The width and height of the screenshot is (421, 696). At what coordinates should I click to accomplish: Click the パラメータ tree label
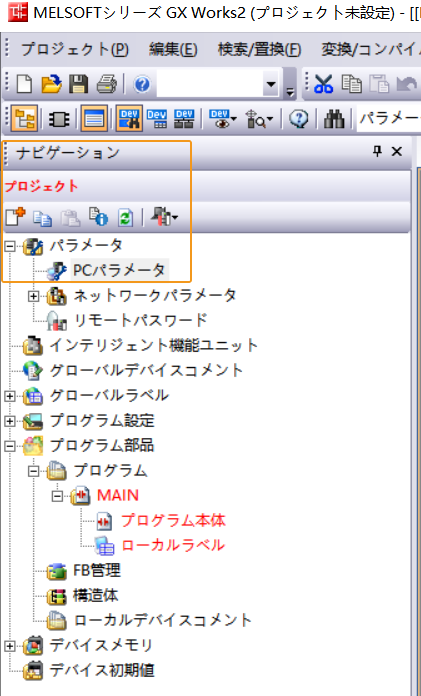tap(86, 245)
